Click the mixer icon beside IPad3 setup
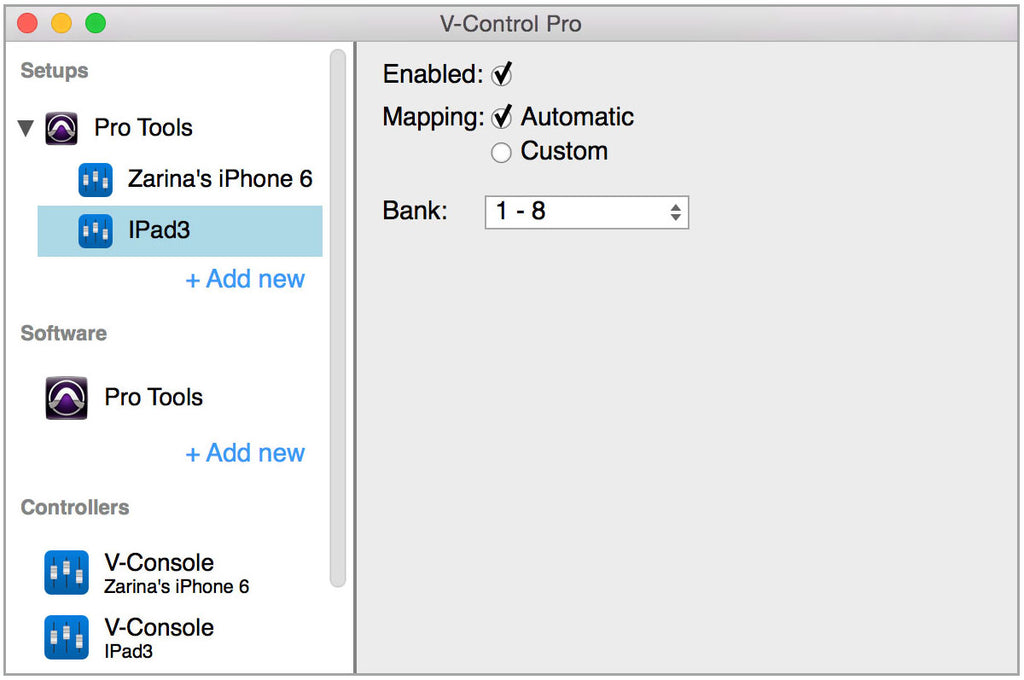 click(95, 231)
